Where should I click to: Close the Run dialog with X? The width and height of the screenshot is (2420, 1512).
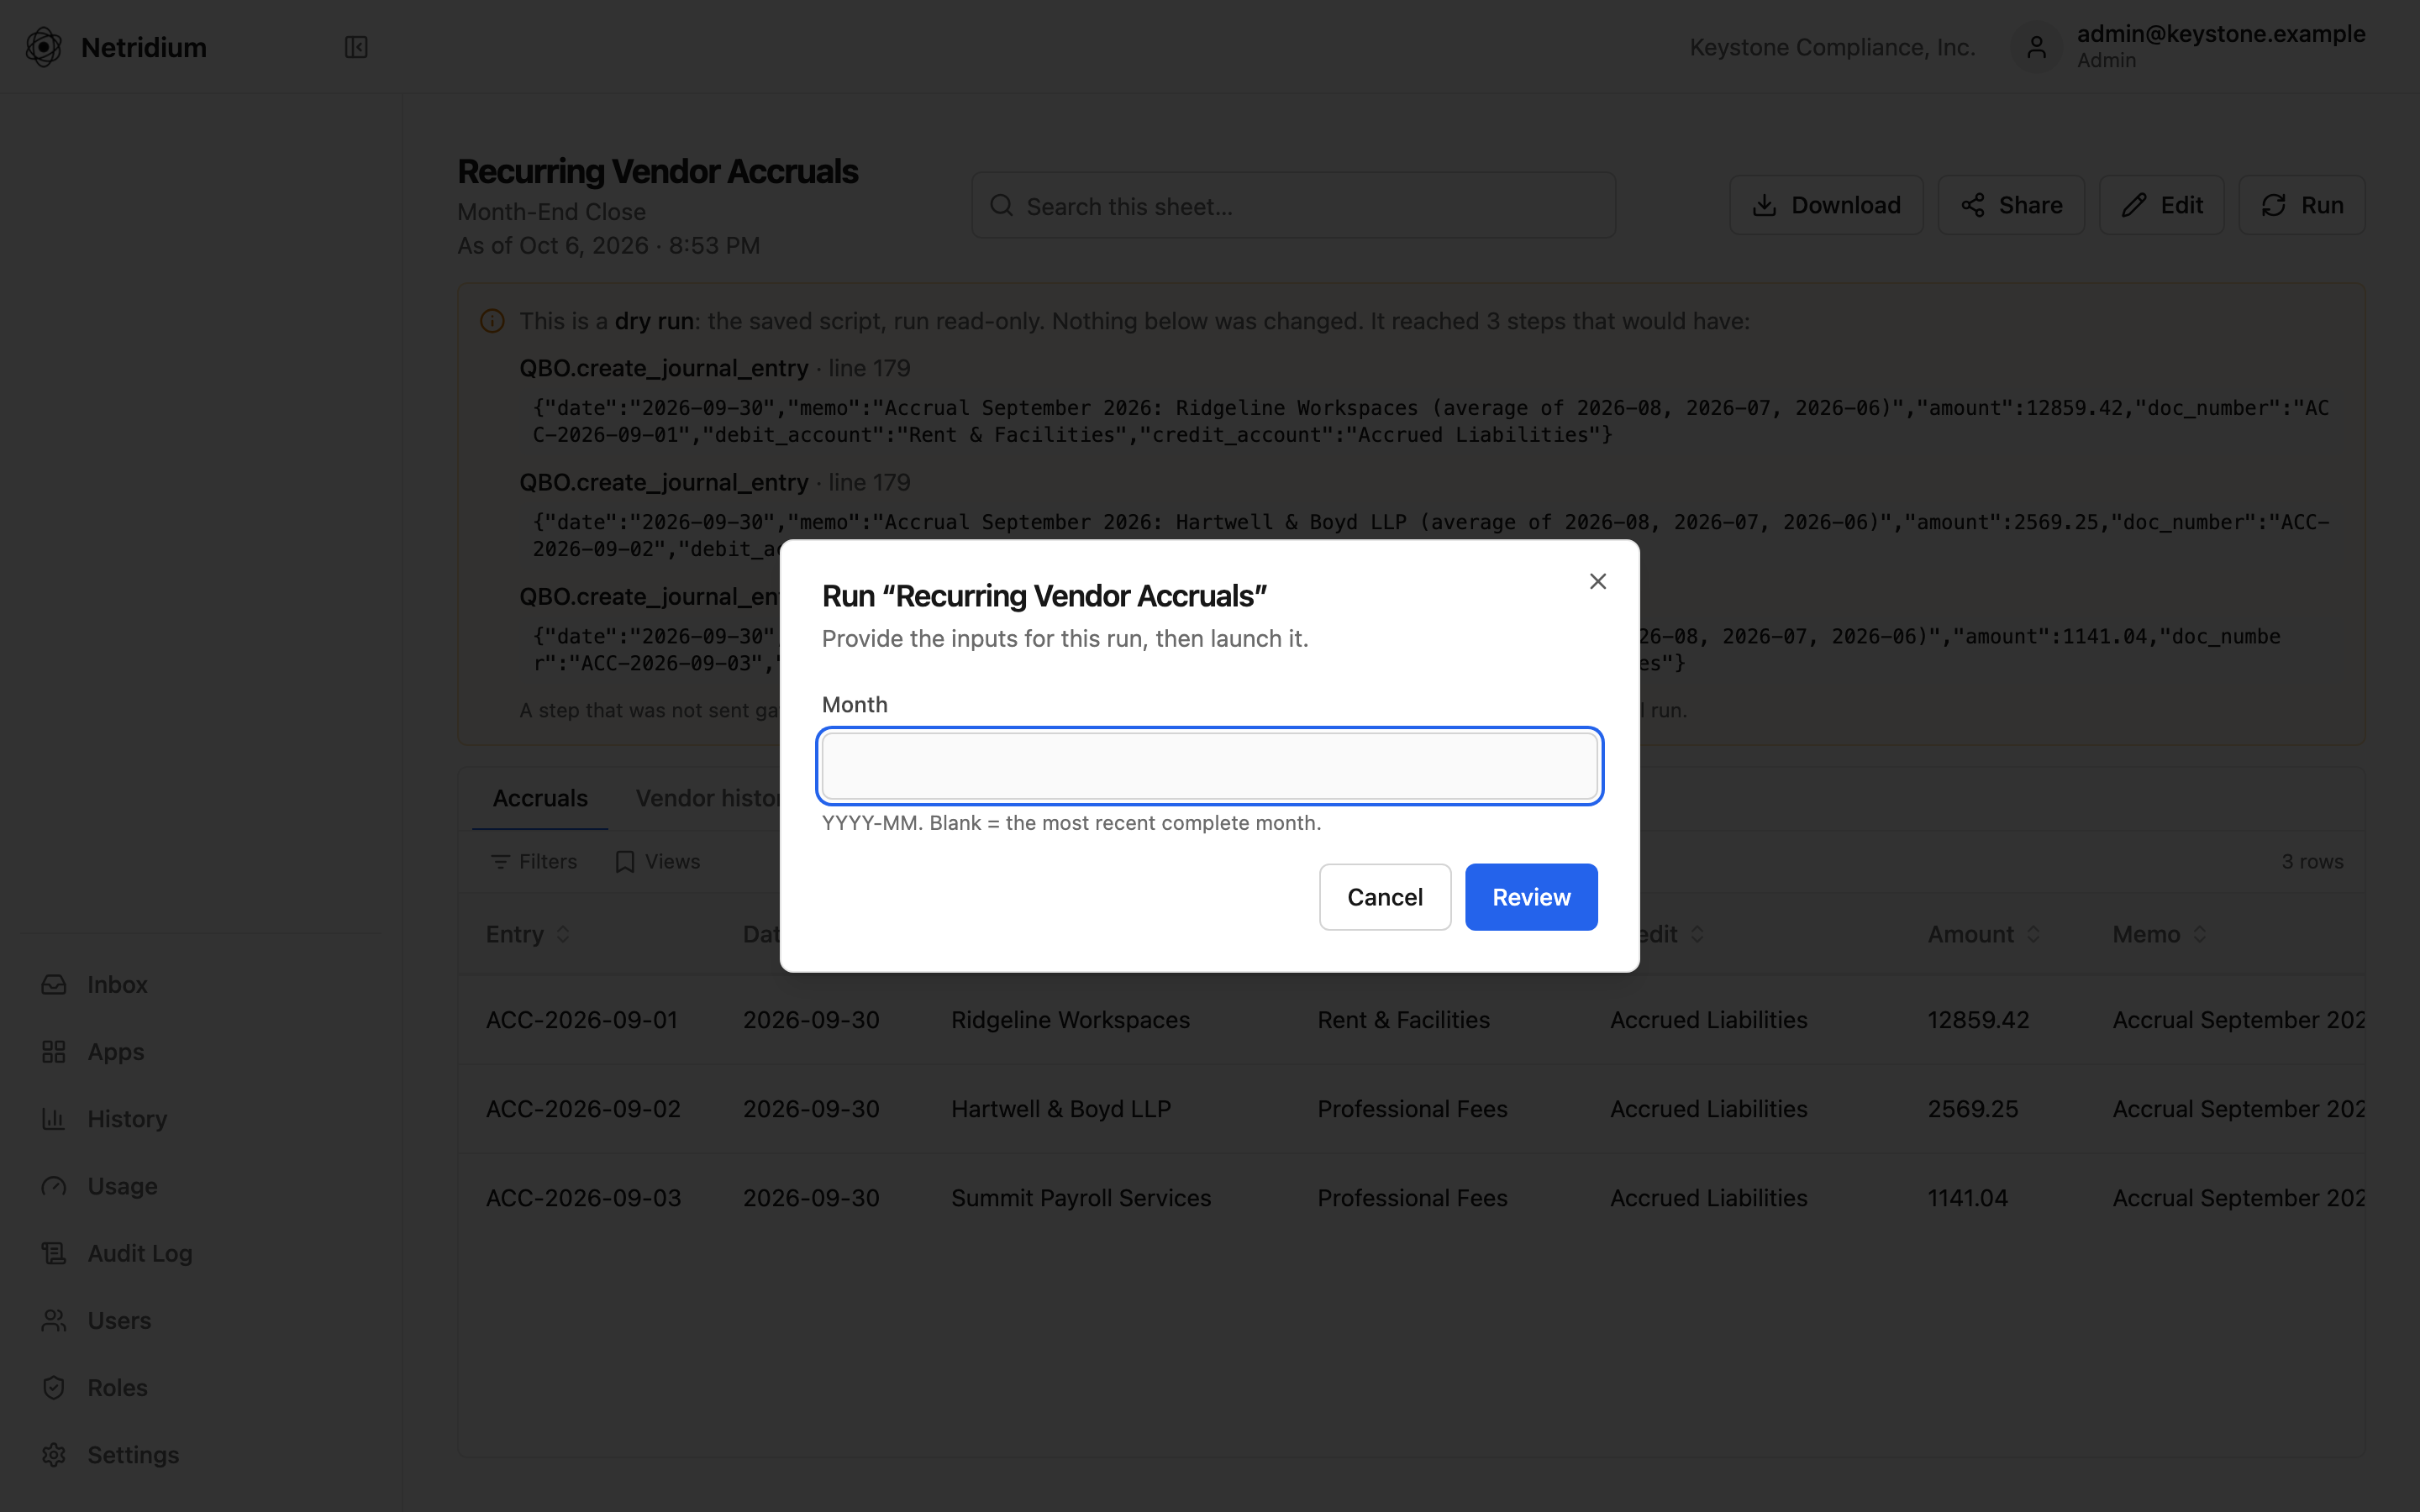(x=1597, y=582)
